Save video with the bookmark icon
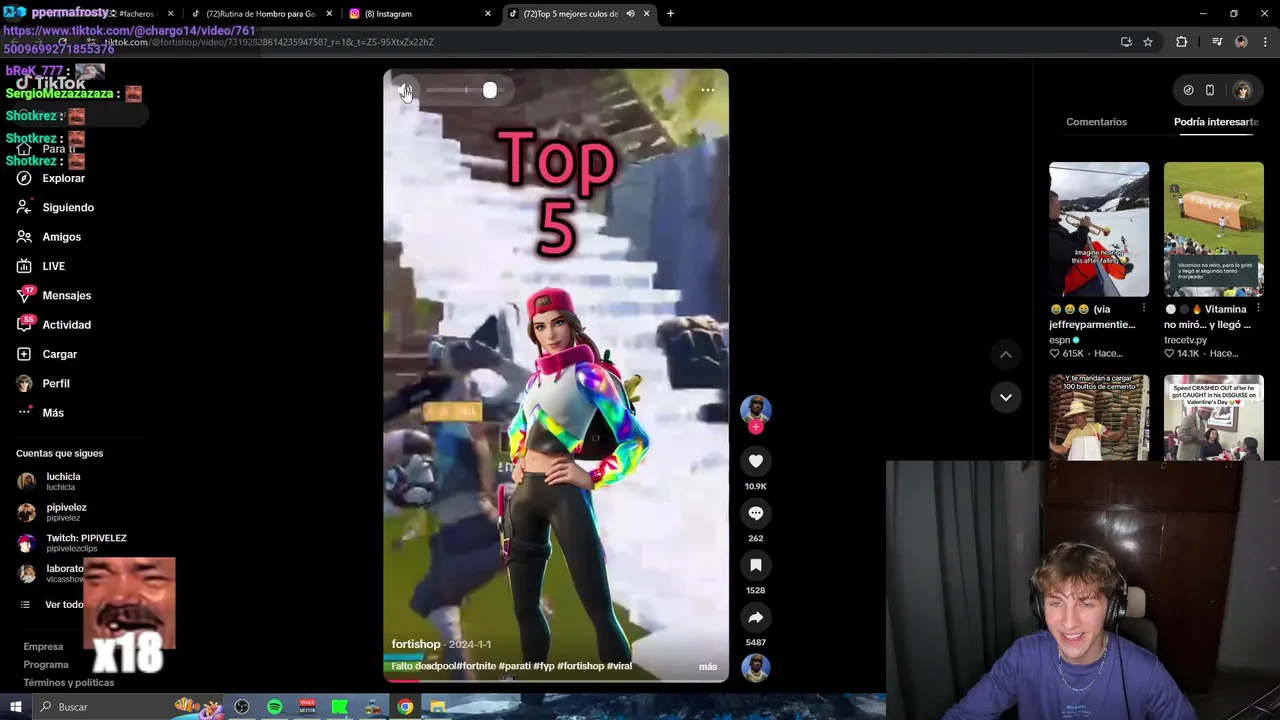The width and height of the screenshot is (1280, 720). 756,565
